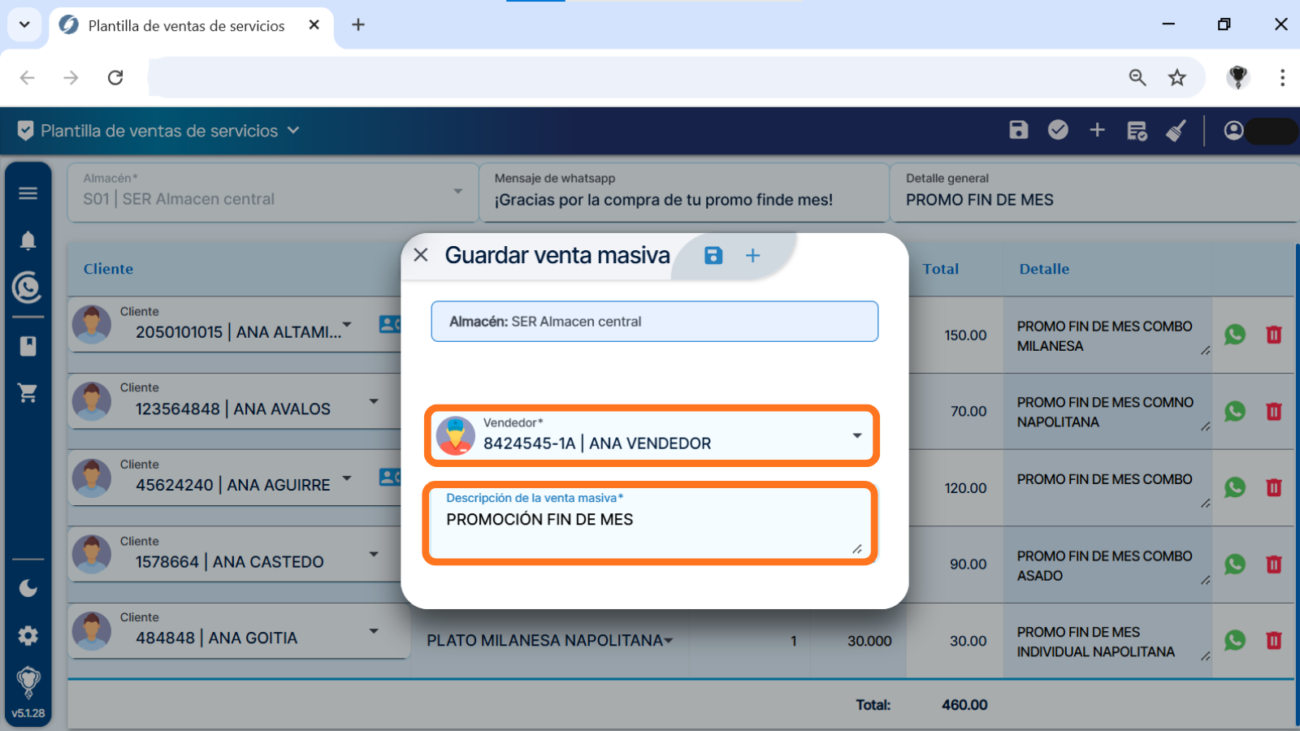Screen dimensions: 1300x731
Task: Open the hamburger menu in sidebar
Action: pyautogui.click(x=28, y=193)
